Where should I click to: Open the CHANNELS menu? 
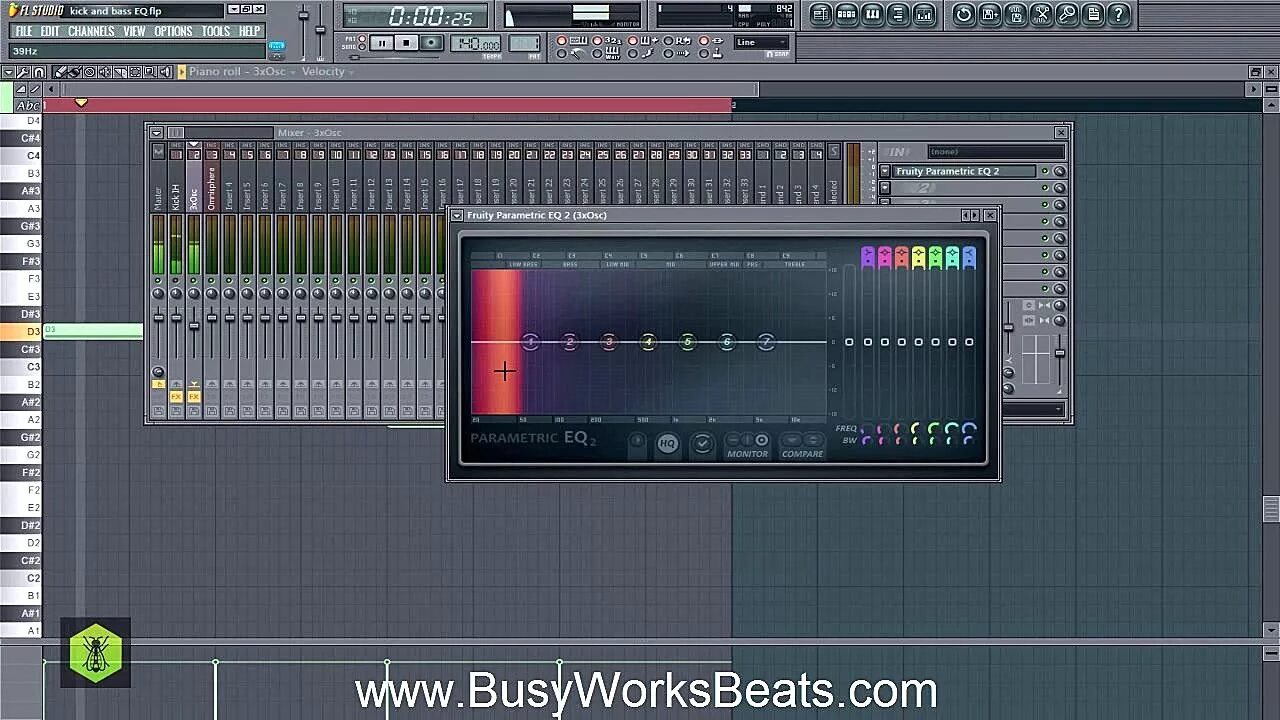tap(91, 31)
